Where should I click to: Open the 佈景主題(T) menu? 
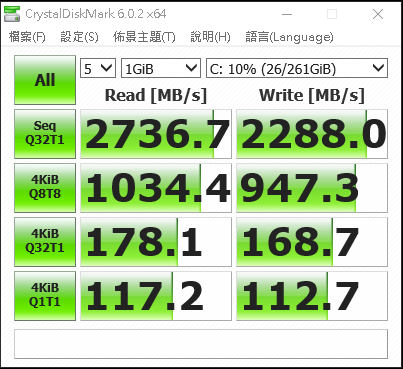coord(144,37)
